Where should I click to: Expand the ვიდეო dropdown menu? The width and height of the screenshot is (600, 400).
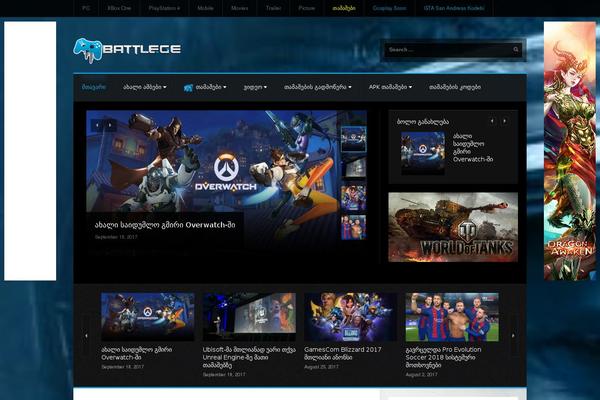tap(255, 87)
